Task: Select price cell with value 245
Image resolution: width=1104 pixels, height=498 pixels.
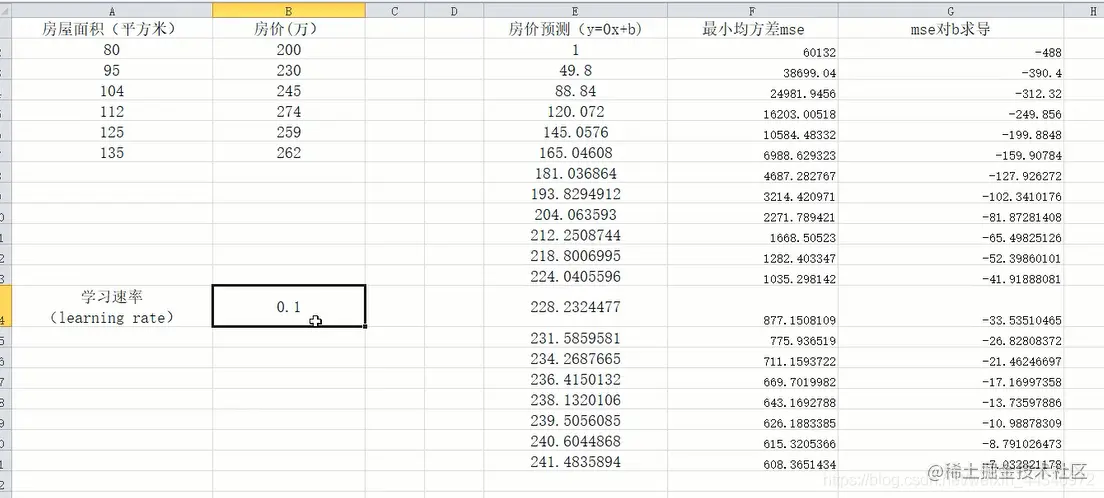Action: 289,91
